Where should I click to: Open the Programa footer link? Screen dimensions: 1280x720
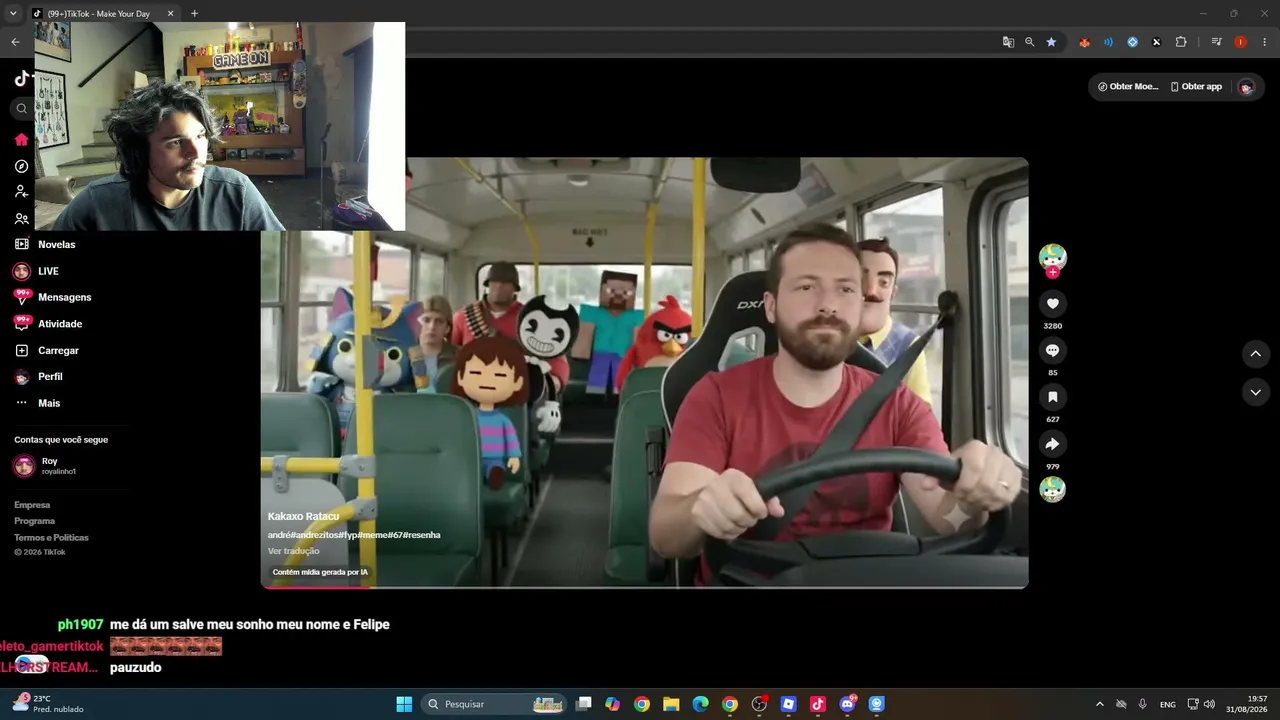34,521
